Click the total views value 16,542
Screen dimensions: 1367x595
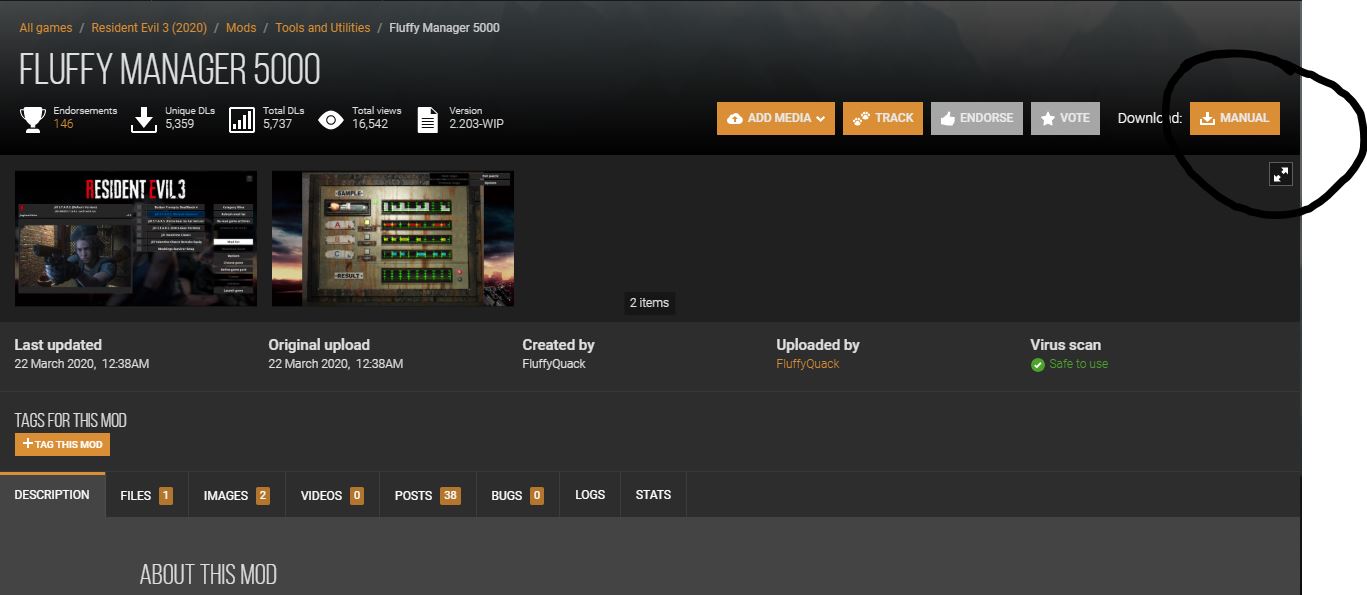[370, 124]
